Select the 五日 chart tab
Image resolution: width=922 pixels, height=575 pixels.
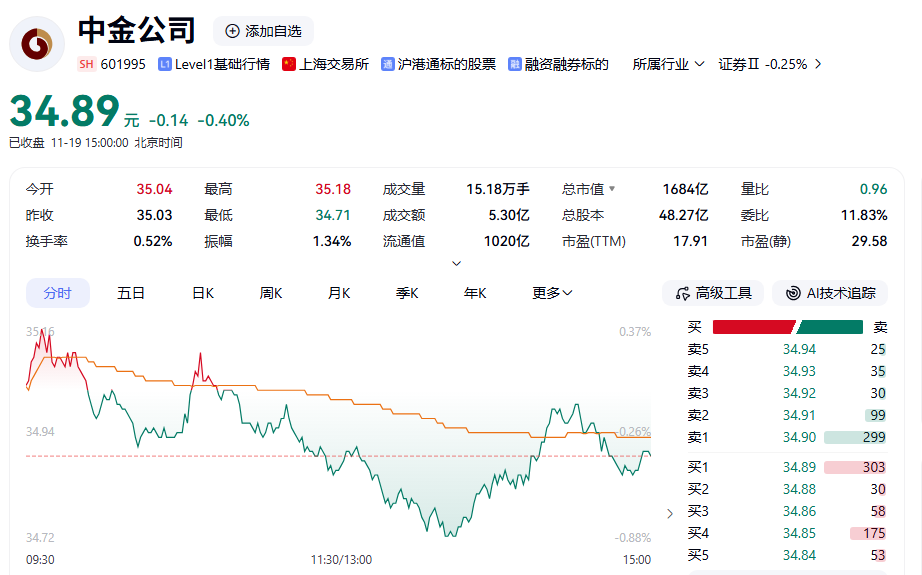point(131,293)
